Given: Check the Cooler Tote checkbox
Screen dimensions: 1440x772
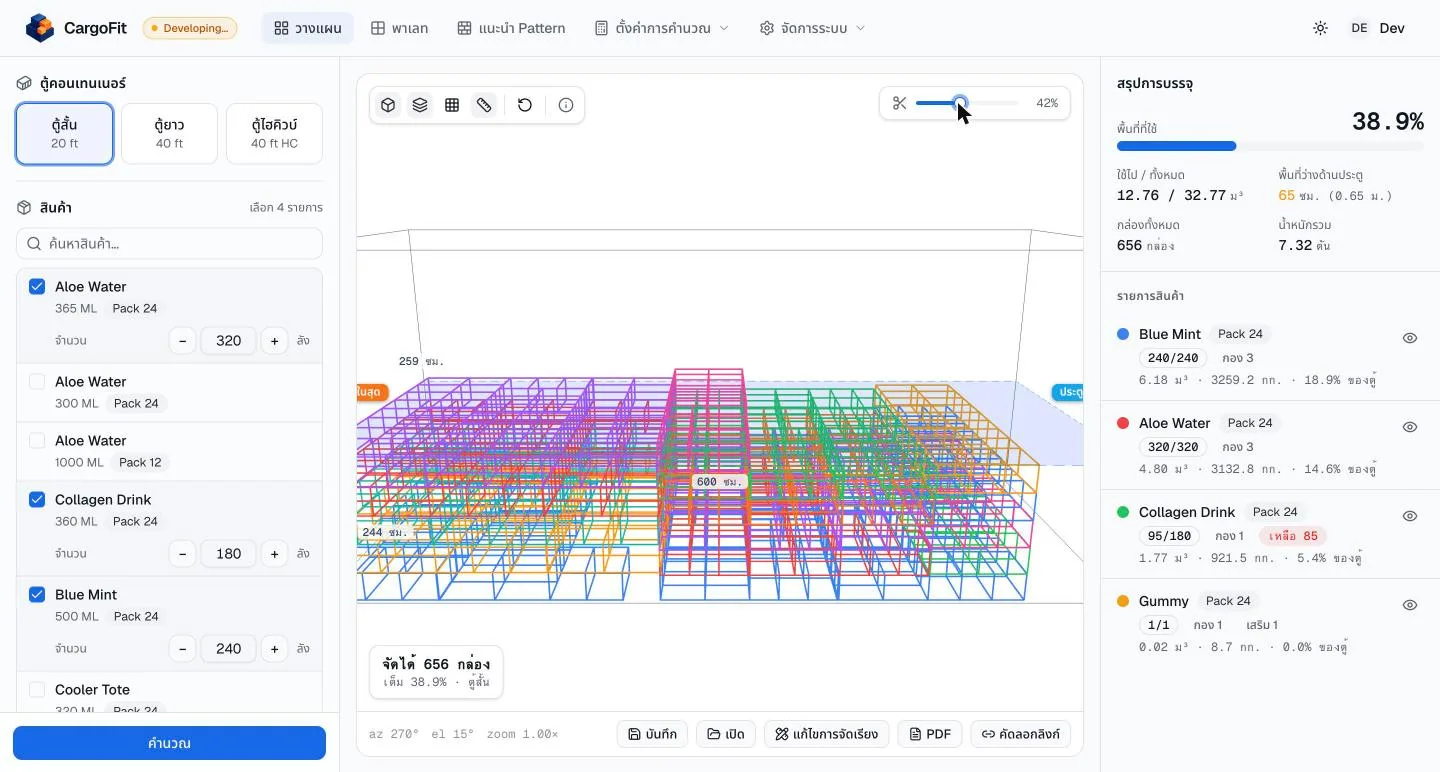Looking at the screenshot, I should [x=37, y=690].
